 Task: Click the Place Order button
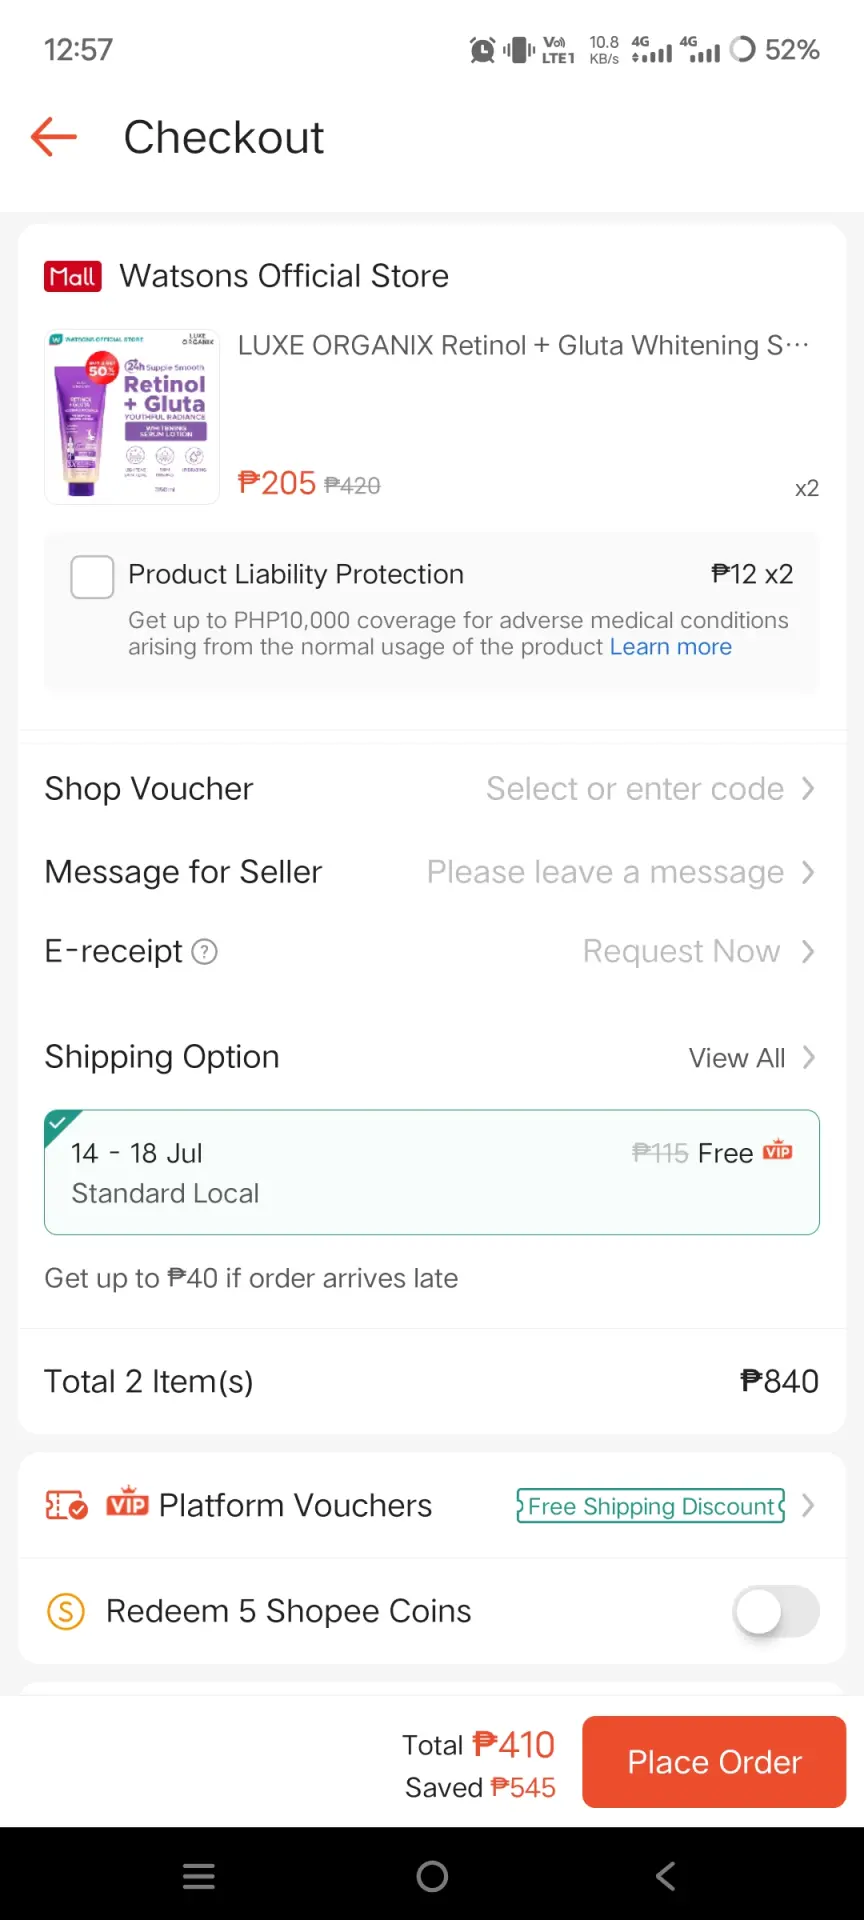[714, 1762]
